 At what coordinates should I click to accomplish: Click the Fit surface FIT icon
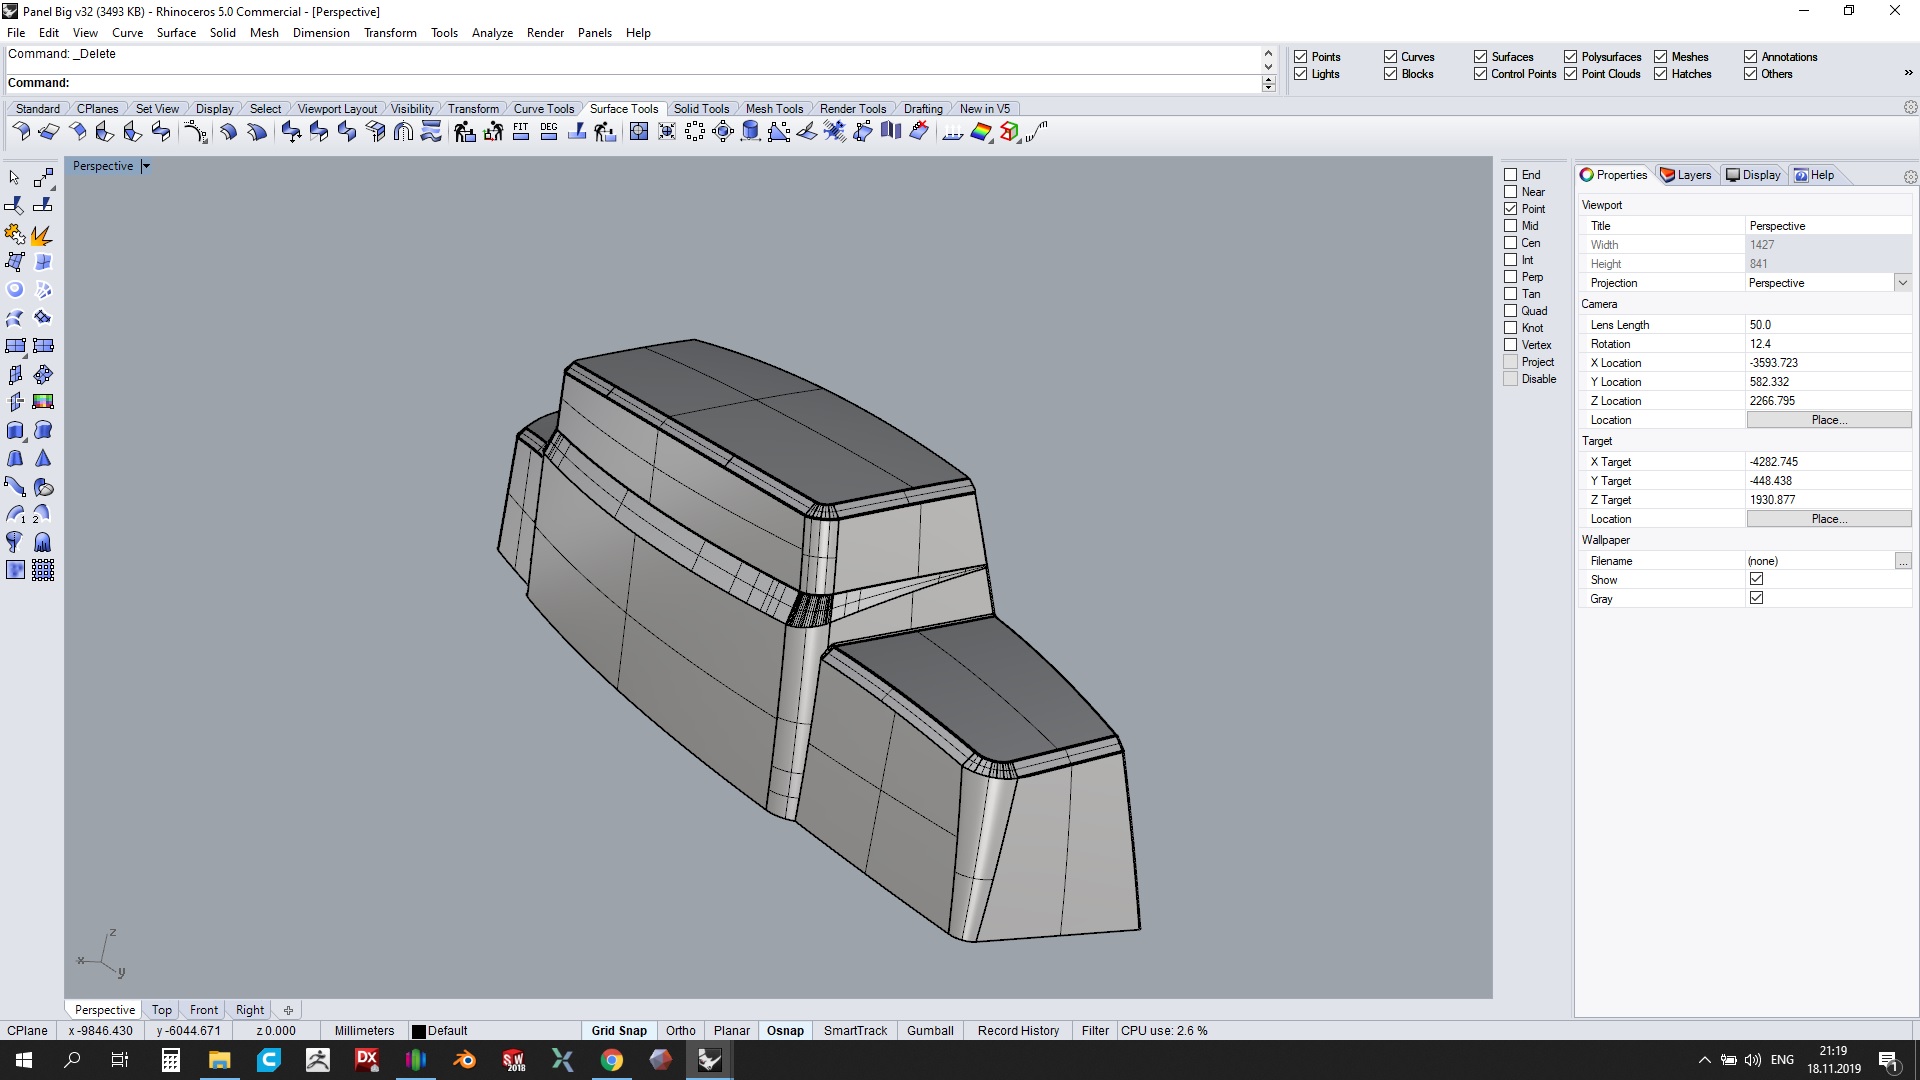pos(520,132)
